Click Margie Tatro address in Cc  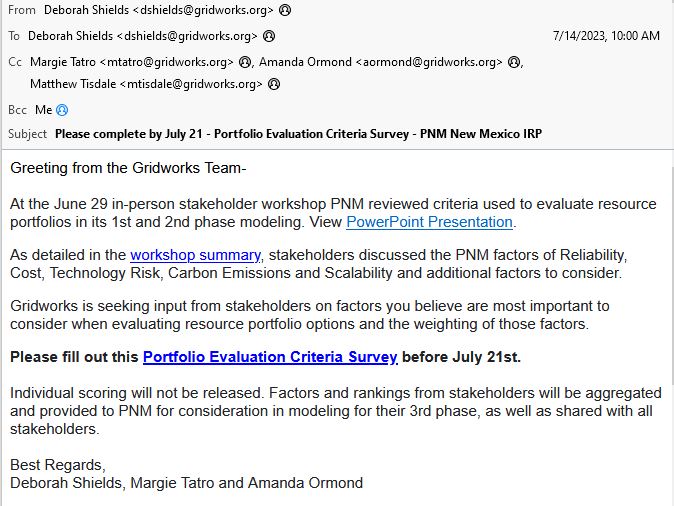point(132,62)
